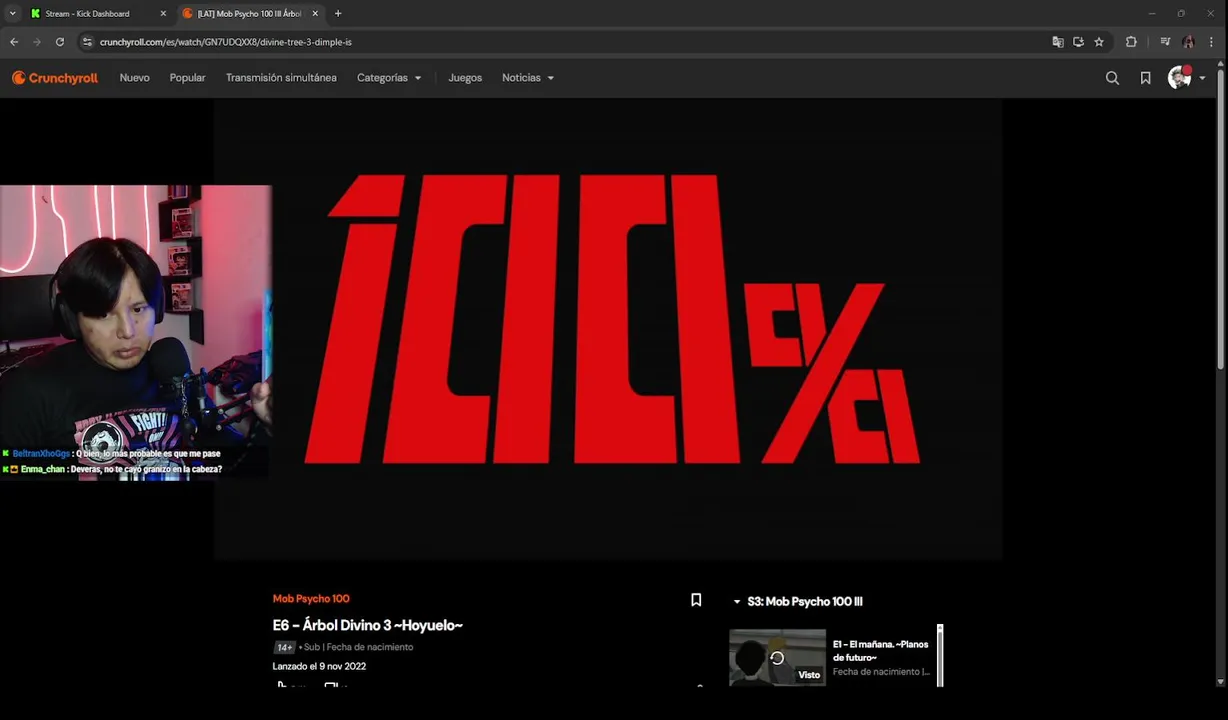Open the Crunchyroll home logo
The height and width of the screenshot is (720, 1228).
point(55,78)
